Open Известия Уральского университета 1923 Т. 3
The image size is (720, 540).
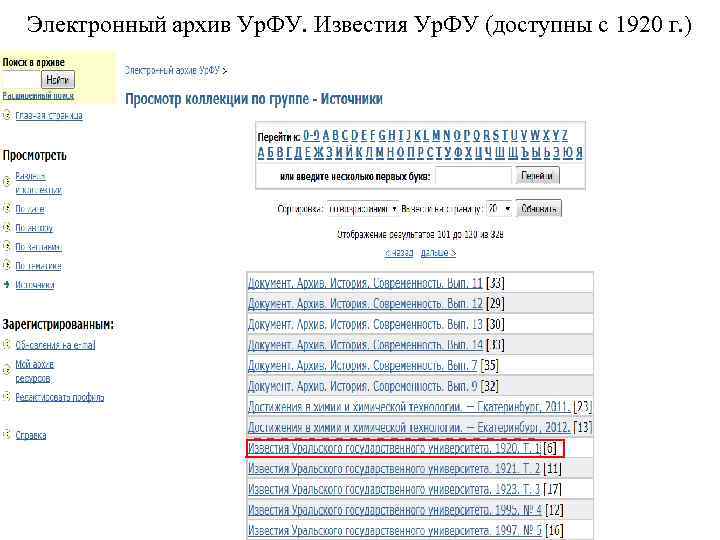click(394, 489)
